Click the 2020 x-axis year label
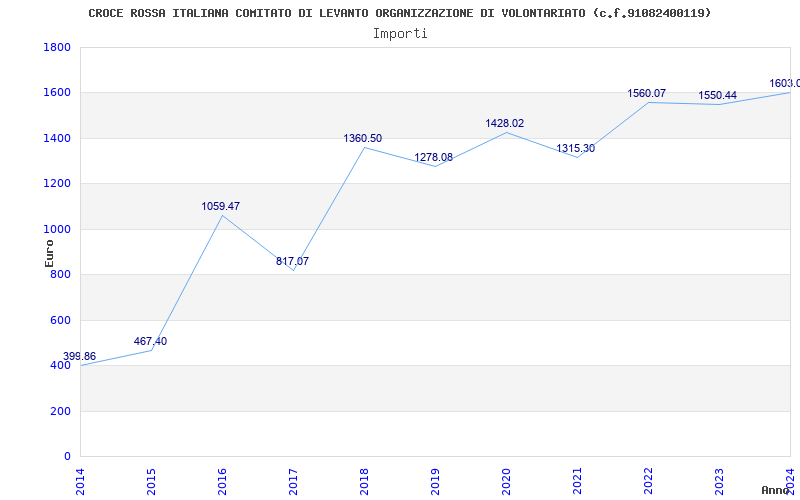This screenshot has height=500, width=800. pyautogui.click(x=506, y=480)
